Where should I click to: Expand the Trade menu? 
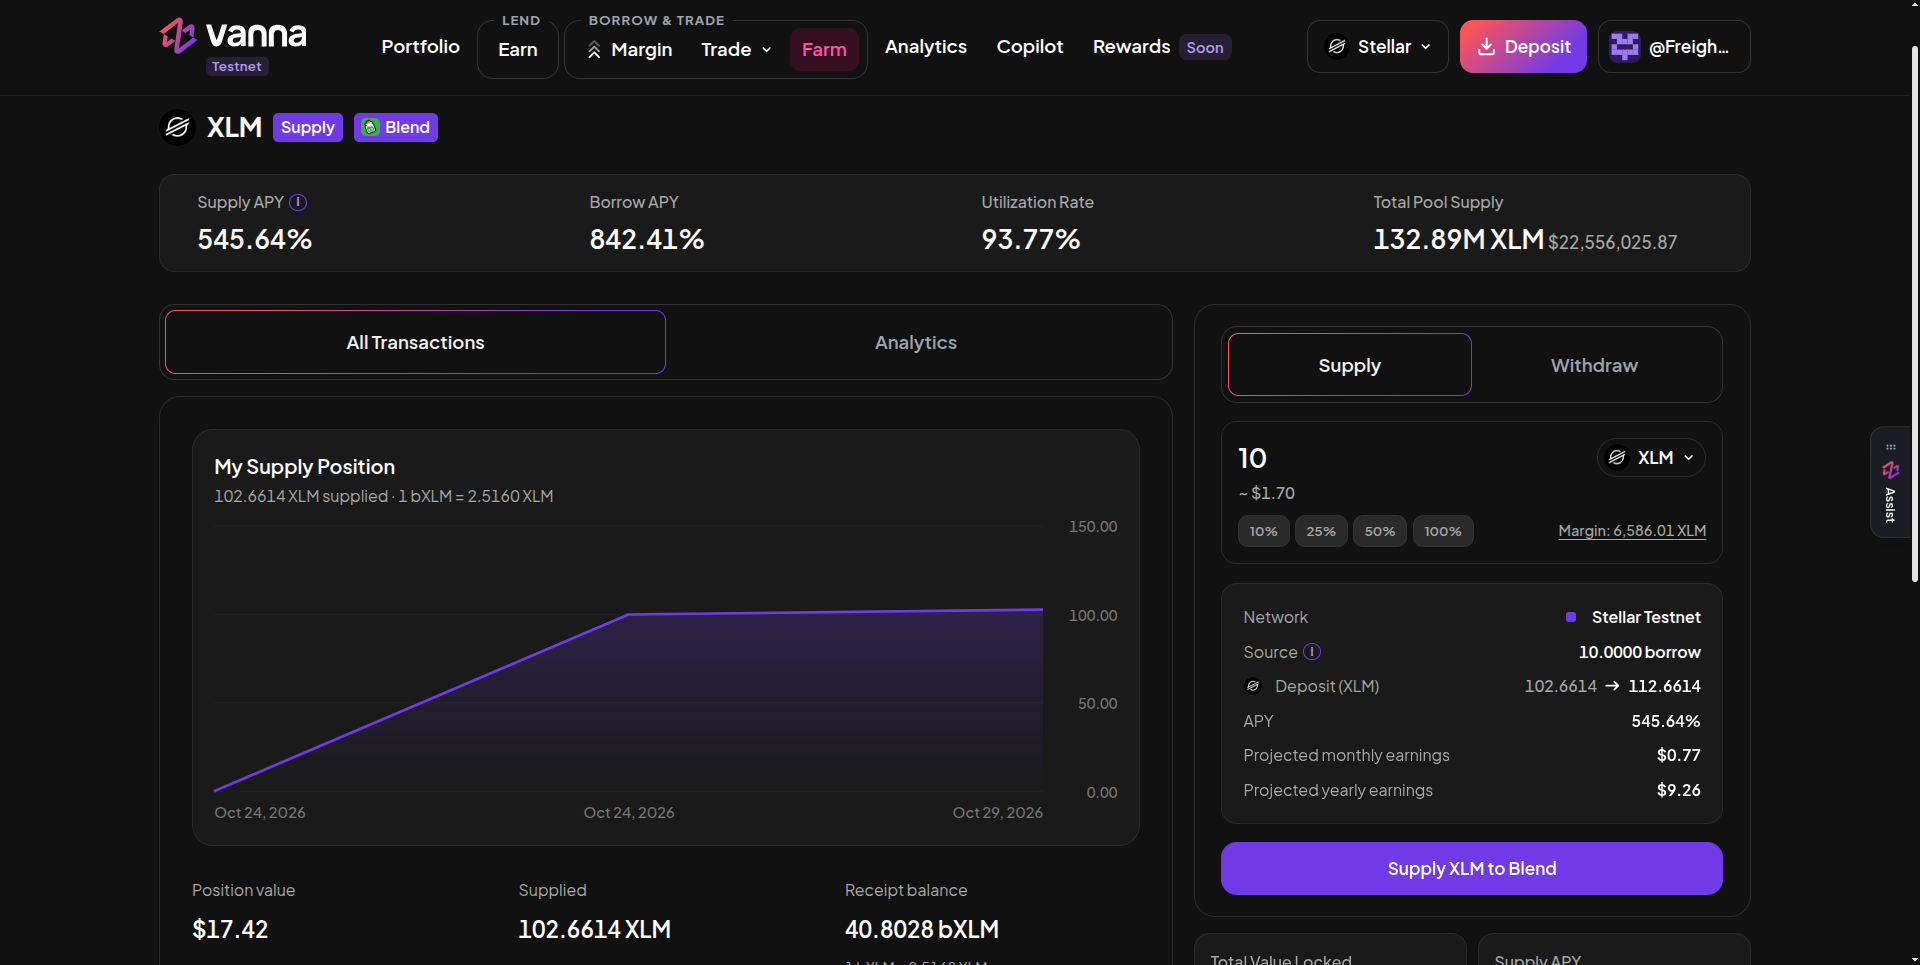tap(736, 50)
